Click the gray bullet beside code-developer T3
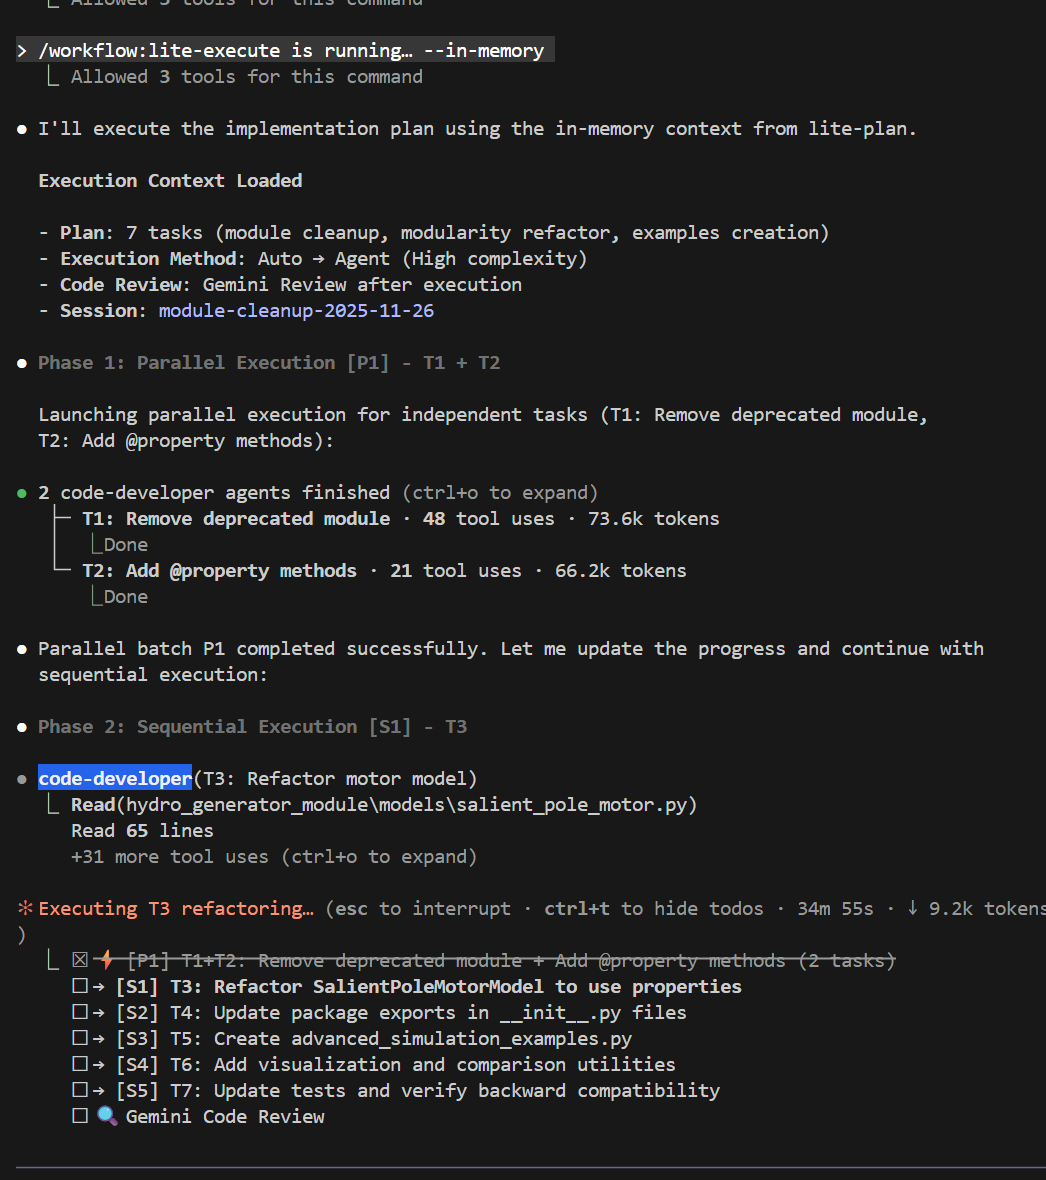1046x1180 pixels. pos(22,780)
